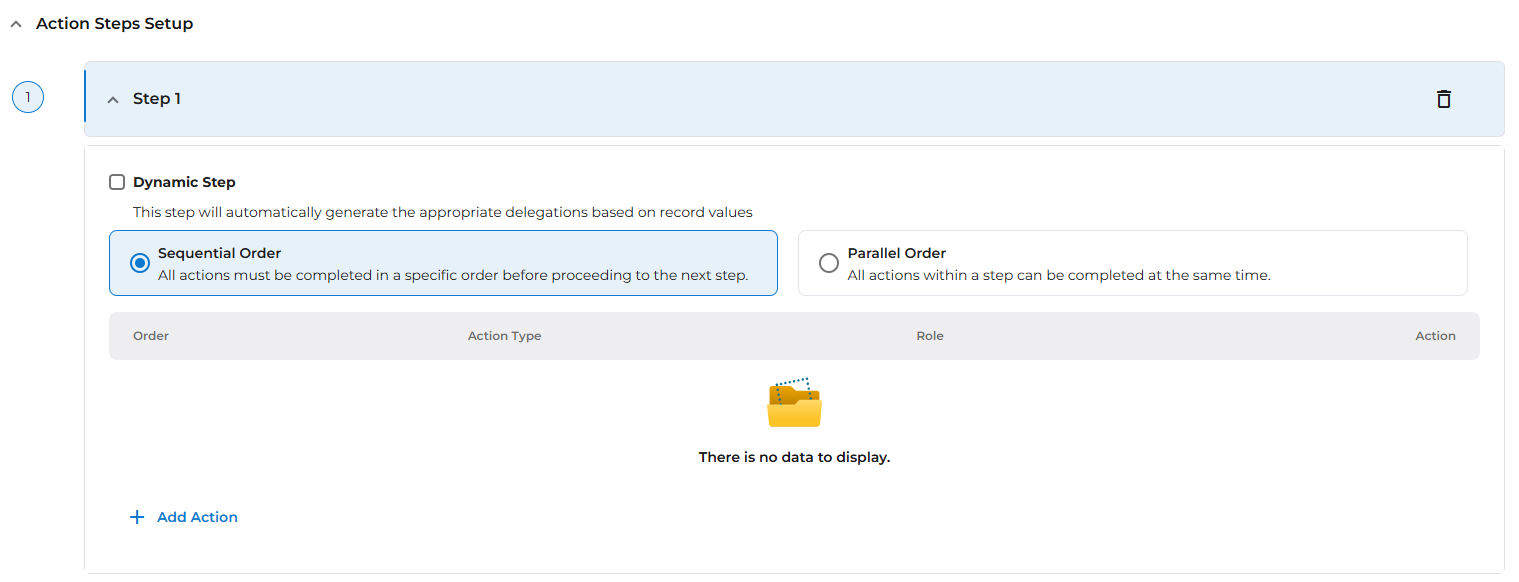Click the Dynamic Step label text
Image resolution: width=1519 pixels, height=582 pixels.
click(184, 182)
